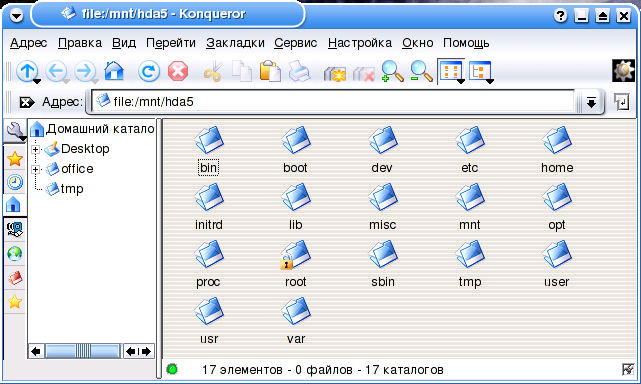This screenshot has width=641, height=384.
Task: Print the view with printer icon
Action: point(300,71)
